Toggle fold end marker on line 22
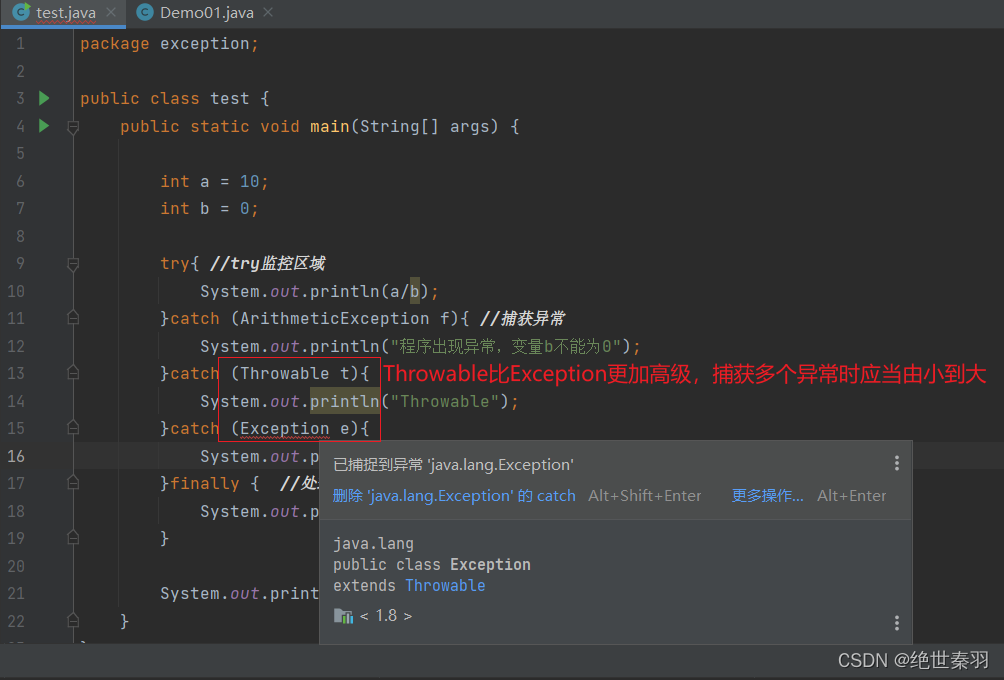This screenshot has width=1004, height=680. coord(73,620)
